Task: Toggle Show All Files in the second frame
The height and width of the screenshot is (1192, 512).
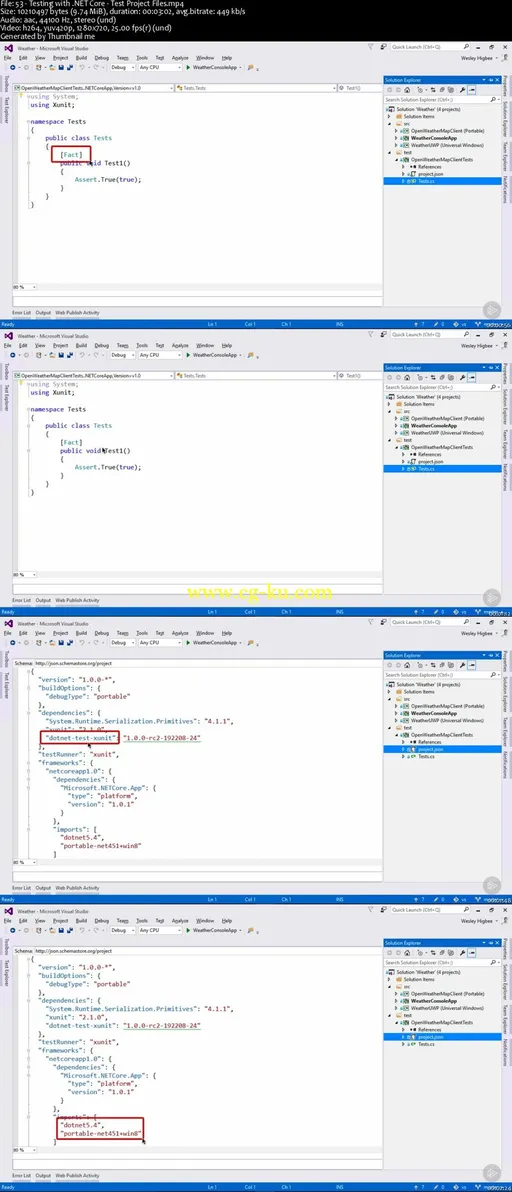Action: (450, 377)
